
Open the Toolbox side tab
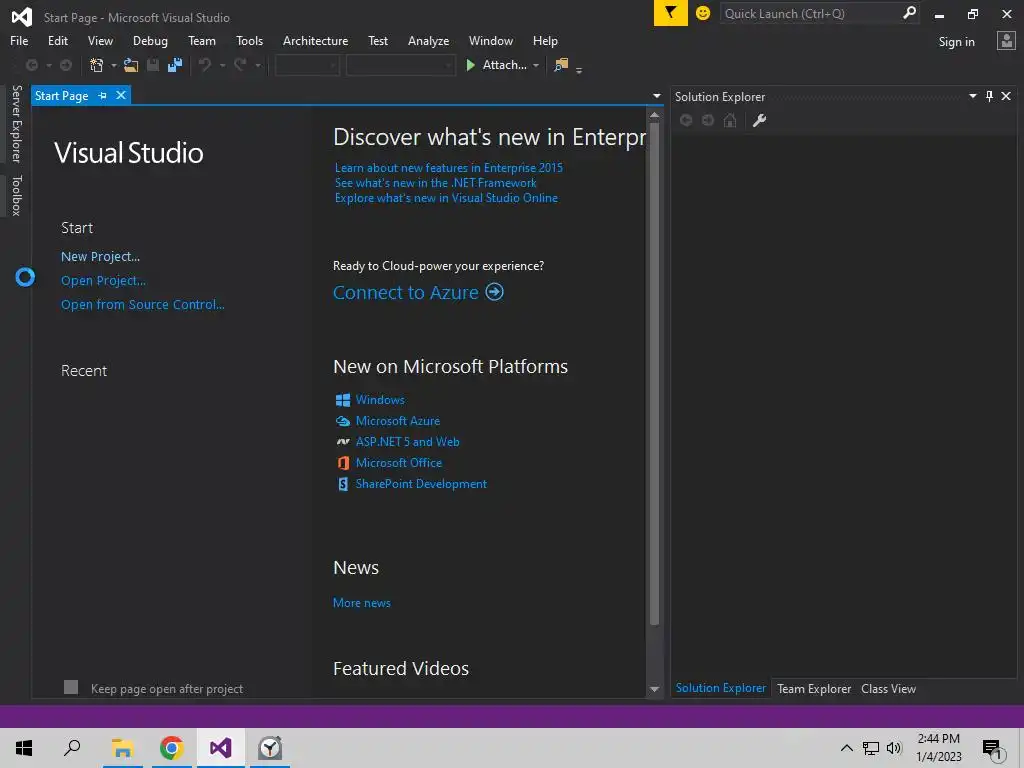pos(16,195)
